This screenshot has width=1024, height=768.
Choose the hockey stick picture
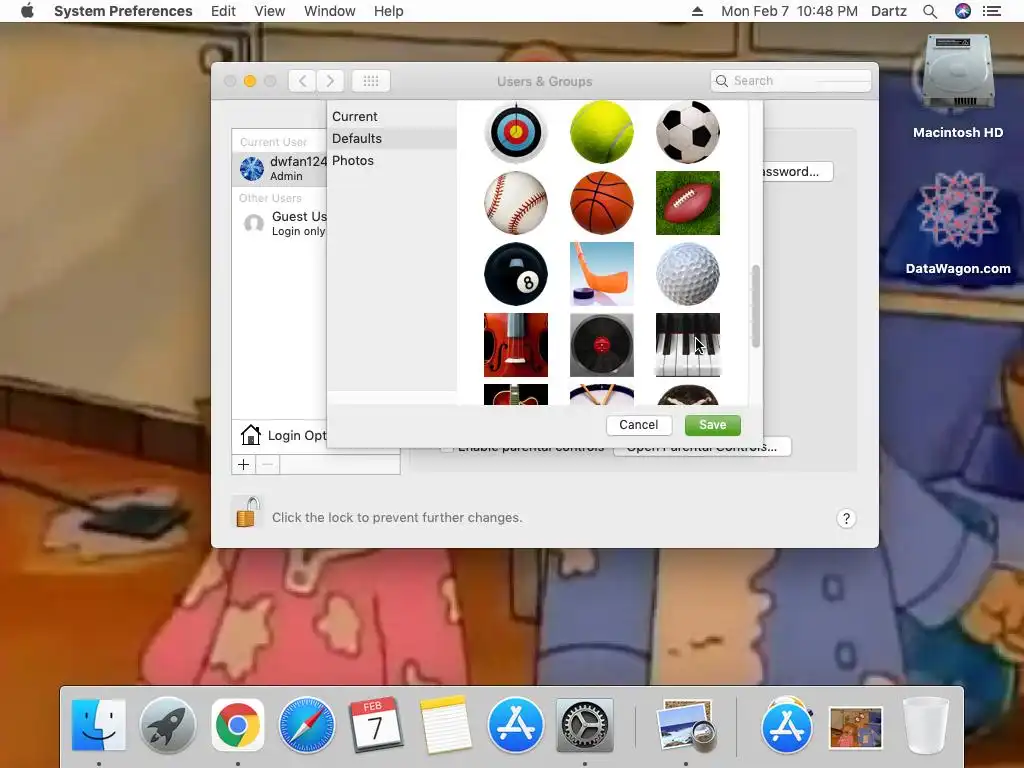point(601,274)
